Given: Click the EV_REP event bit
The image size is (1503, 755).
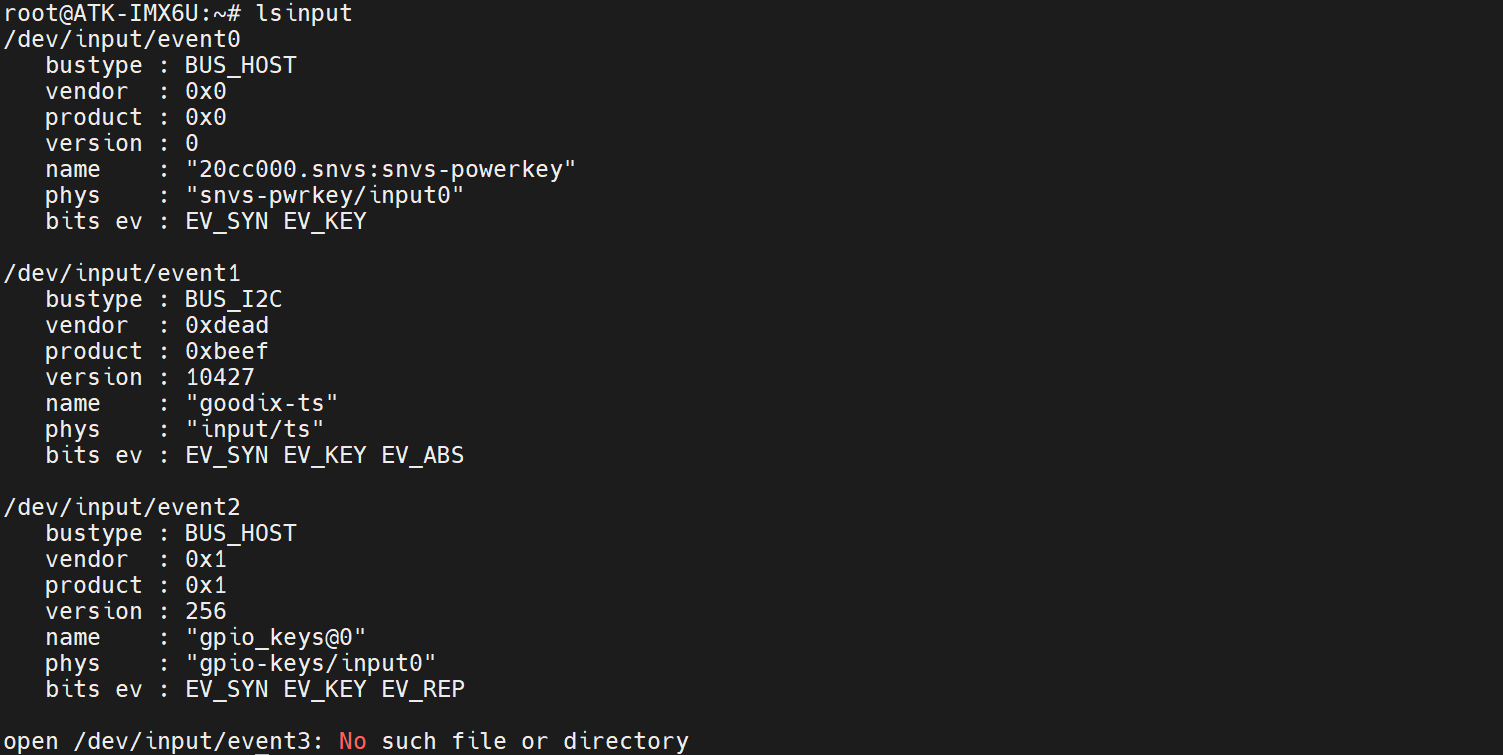Looking at the screenshot, I should pos(423,690).
